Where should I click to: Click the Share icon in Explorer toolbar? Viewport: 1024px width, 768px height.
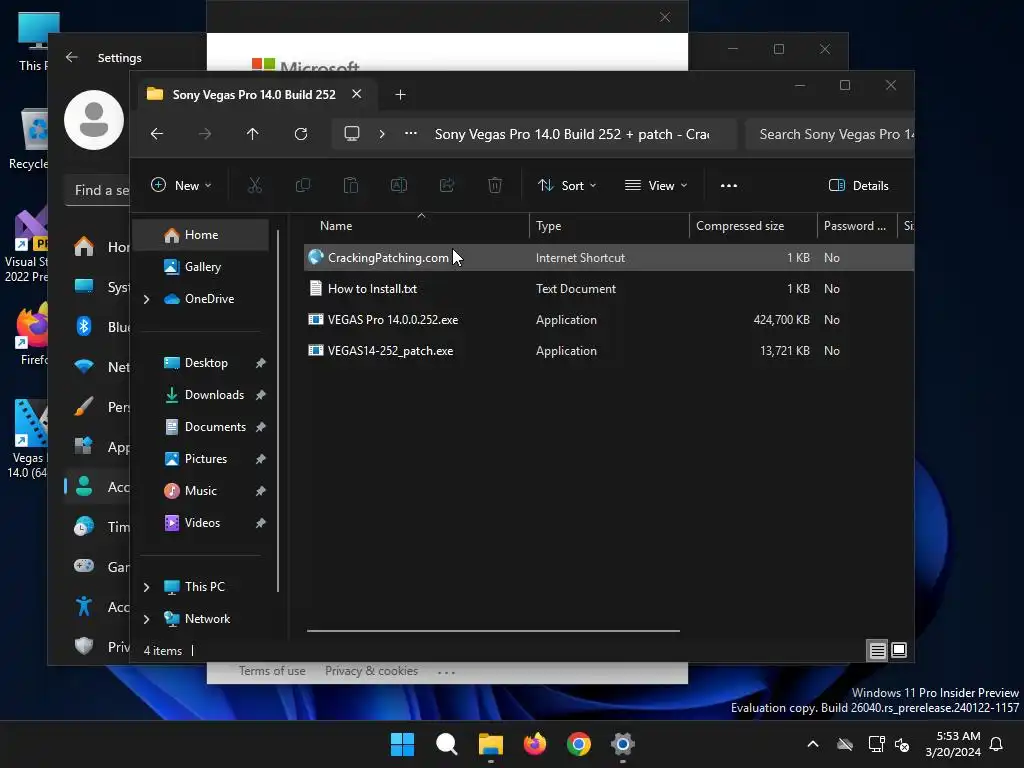pos(447,185)
